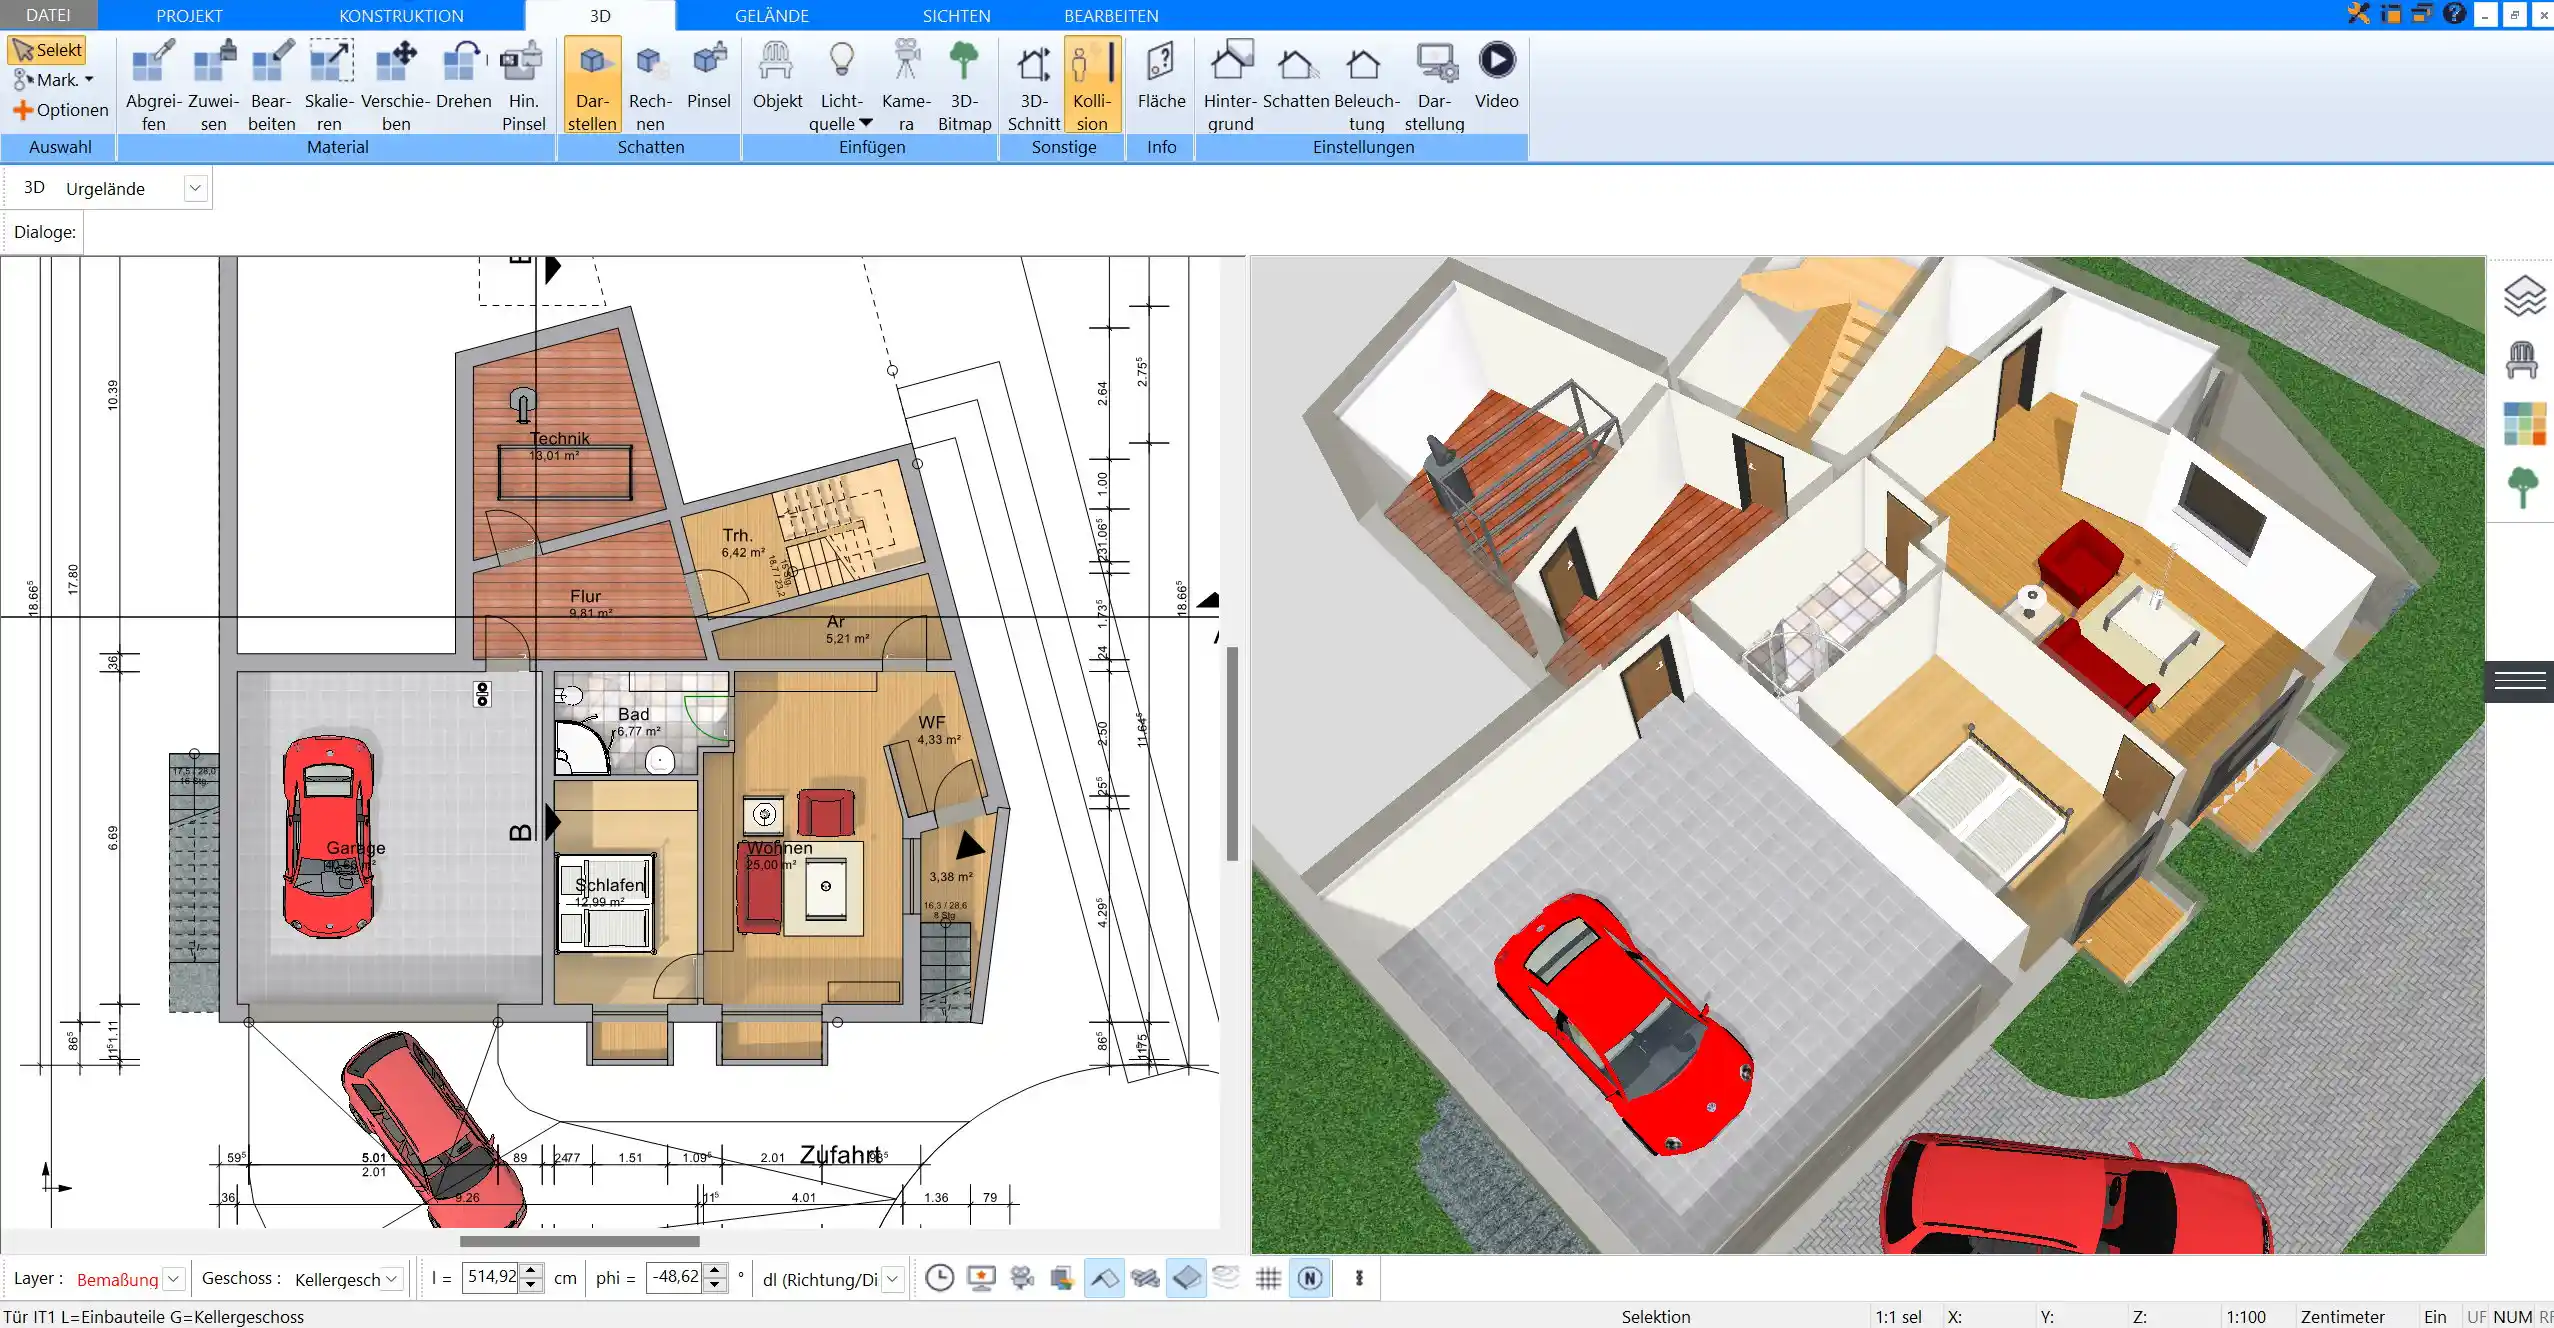Open the layers stack side panel
2554x1328 pixels.
2523,296
